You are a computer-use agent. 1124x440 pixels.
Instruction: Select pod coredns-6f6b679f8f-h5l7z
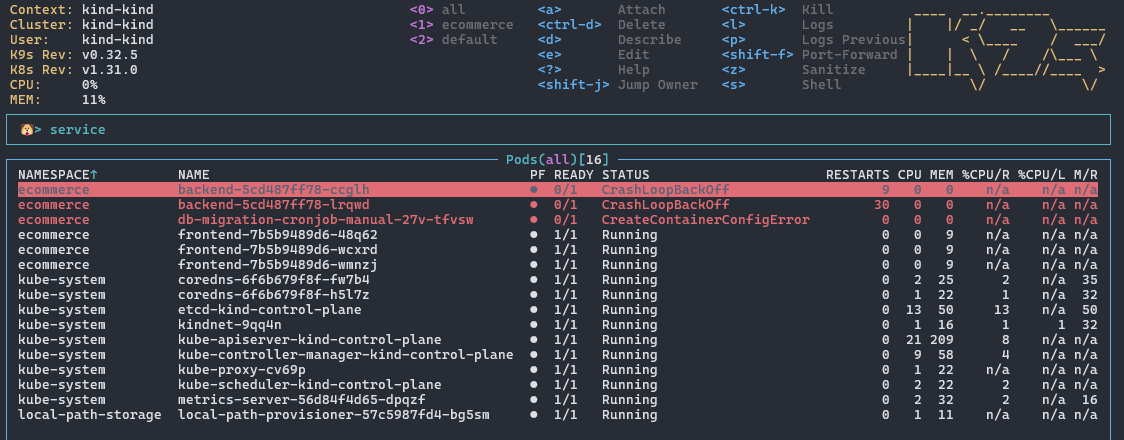coord(558,295)
